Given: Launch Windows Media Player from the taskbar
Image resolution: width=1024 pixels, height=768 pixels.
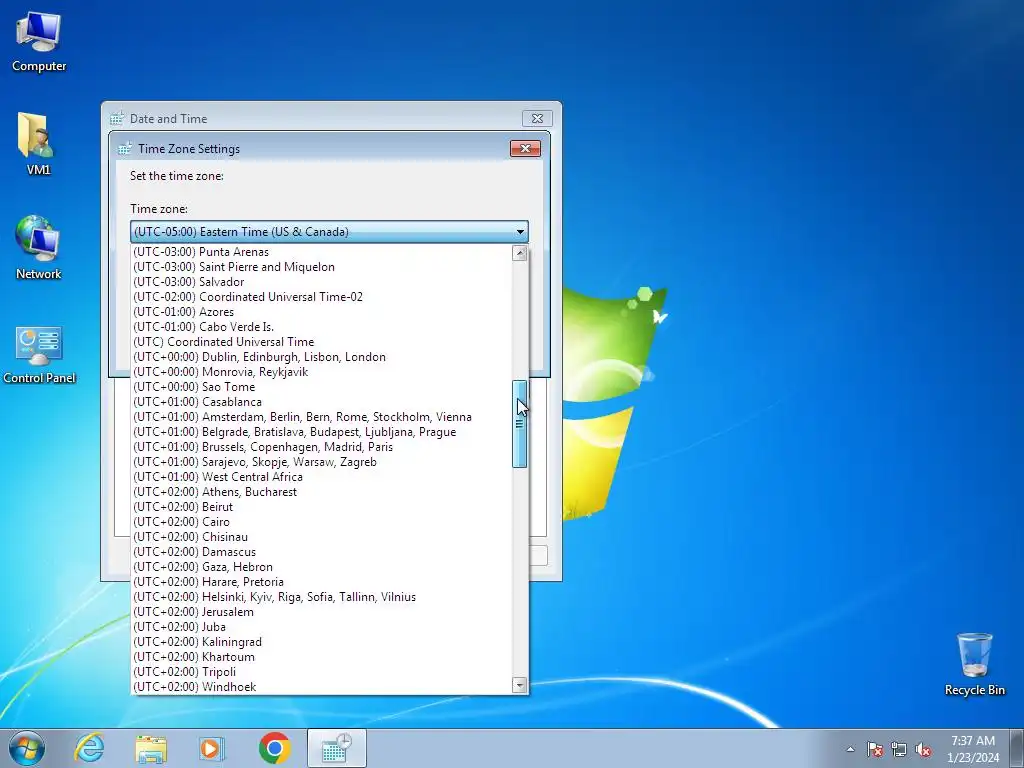Looking at the screenshot, I should [211, 748].
